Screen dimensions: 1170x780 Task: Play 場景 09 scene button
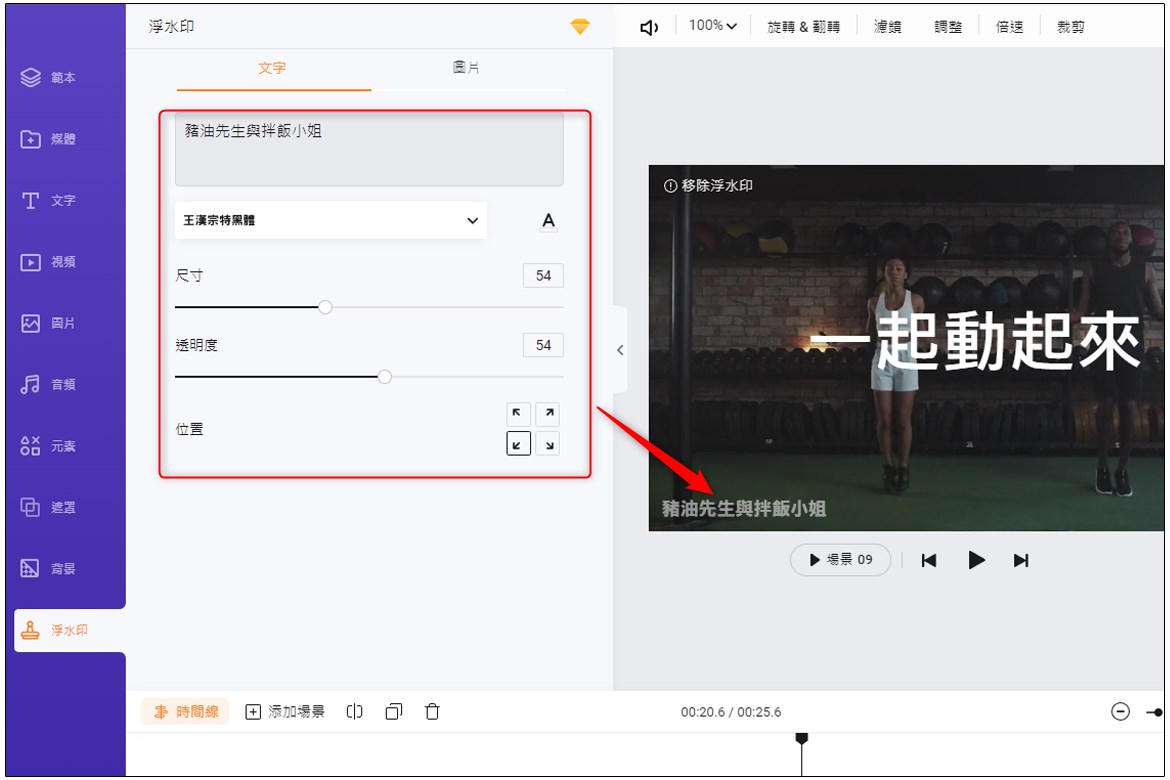(841, 560)
